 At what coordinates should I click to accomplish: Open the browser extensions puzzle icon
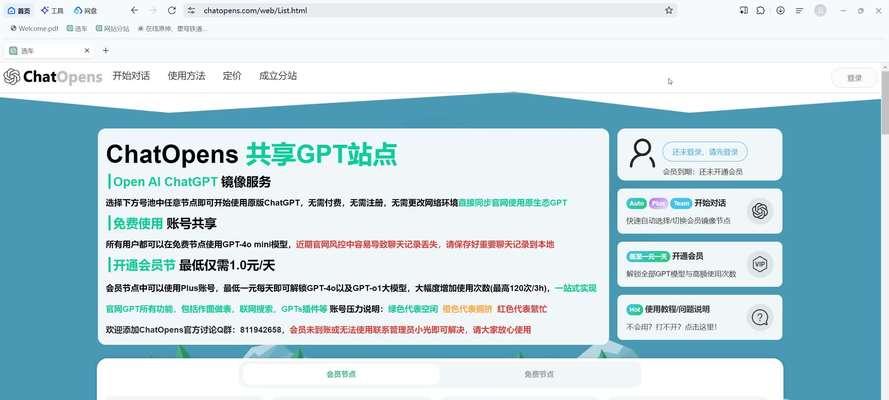click(761, 10)
